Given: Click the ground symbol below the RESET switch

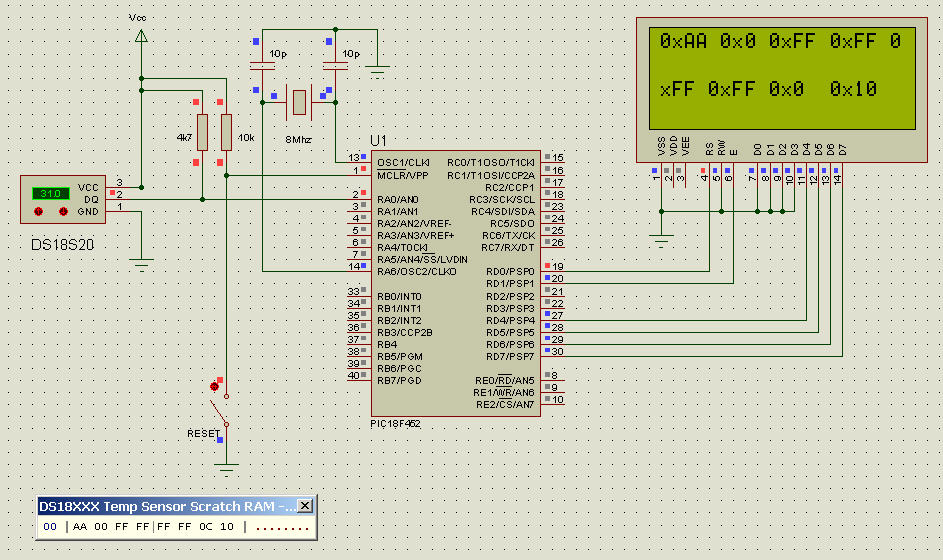Looking at the screenshot, I should coord(226,469).
